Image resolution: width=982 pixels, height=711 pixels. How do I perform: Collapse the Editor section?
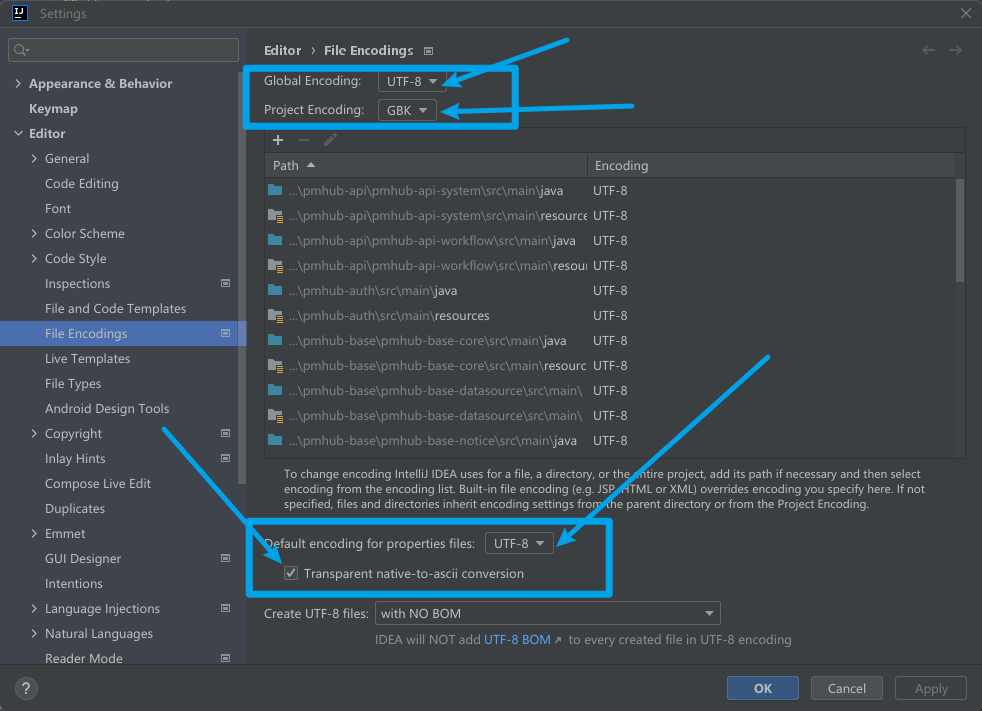[18, 133]
